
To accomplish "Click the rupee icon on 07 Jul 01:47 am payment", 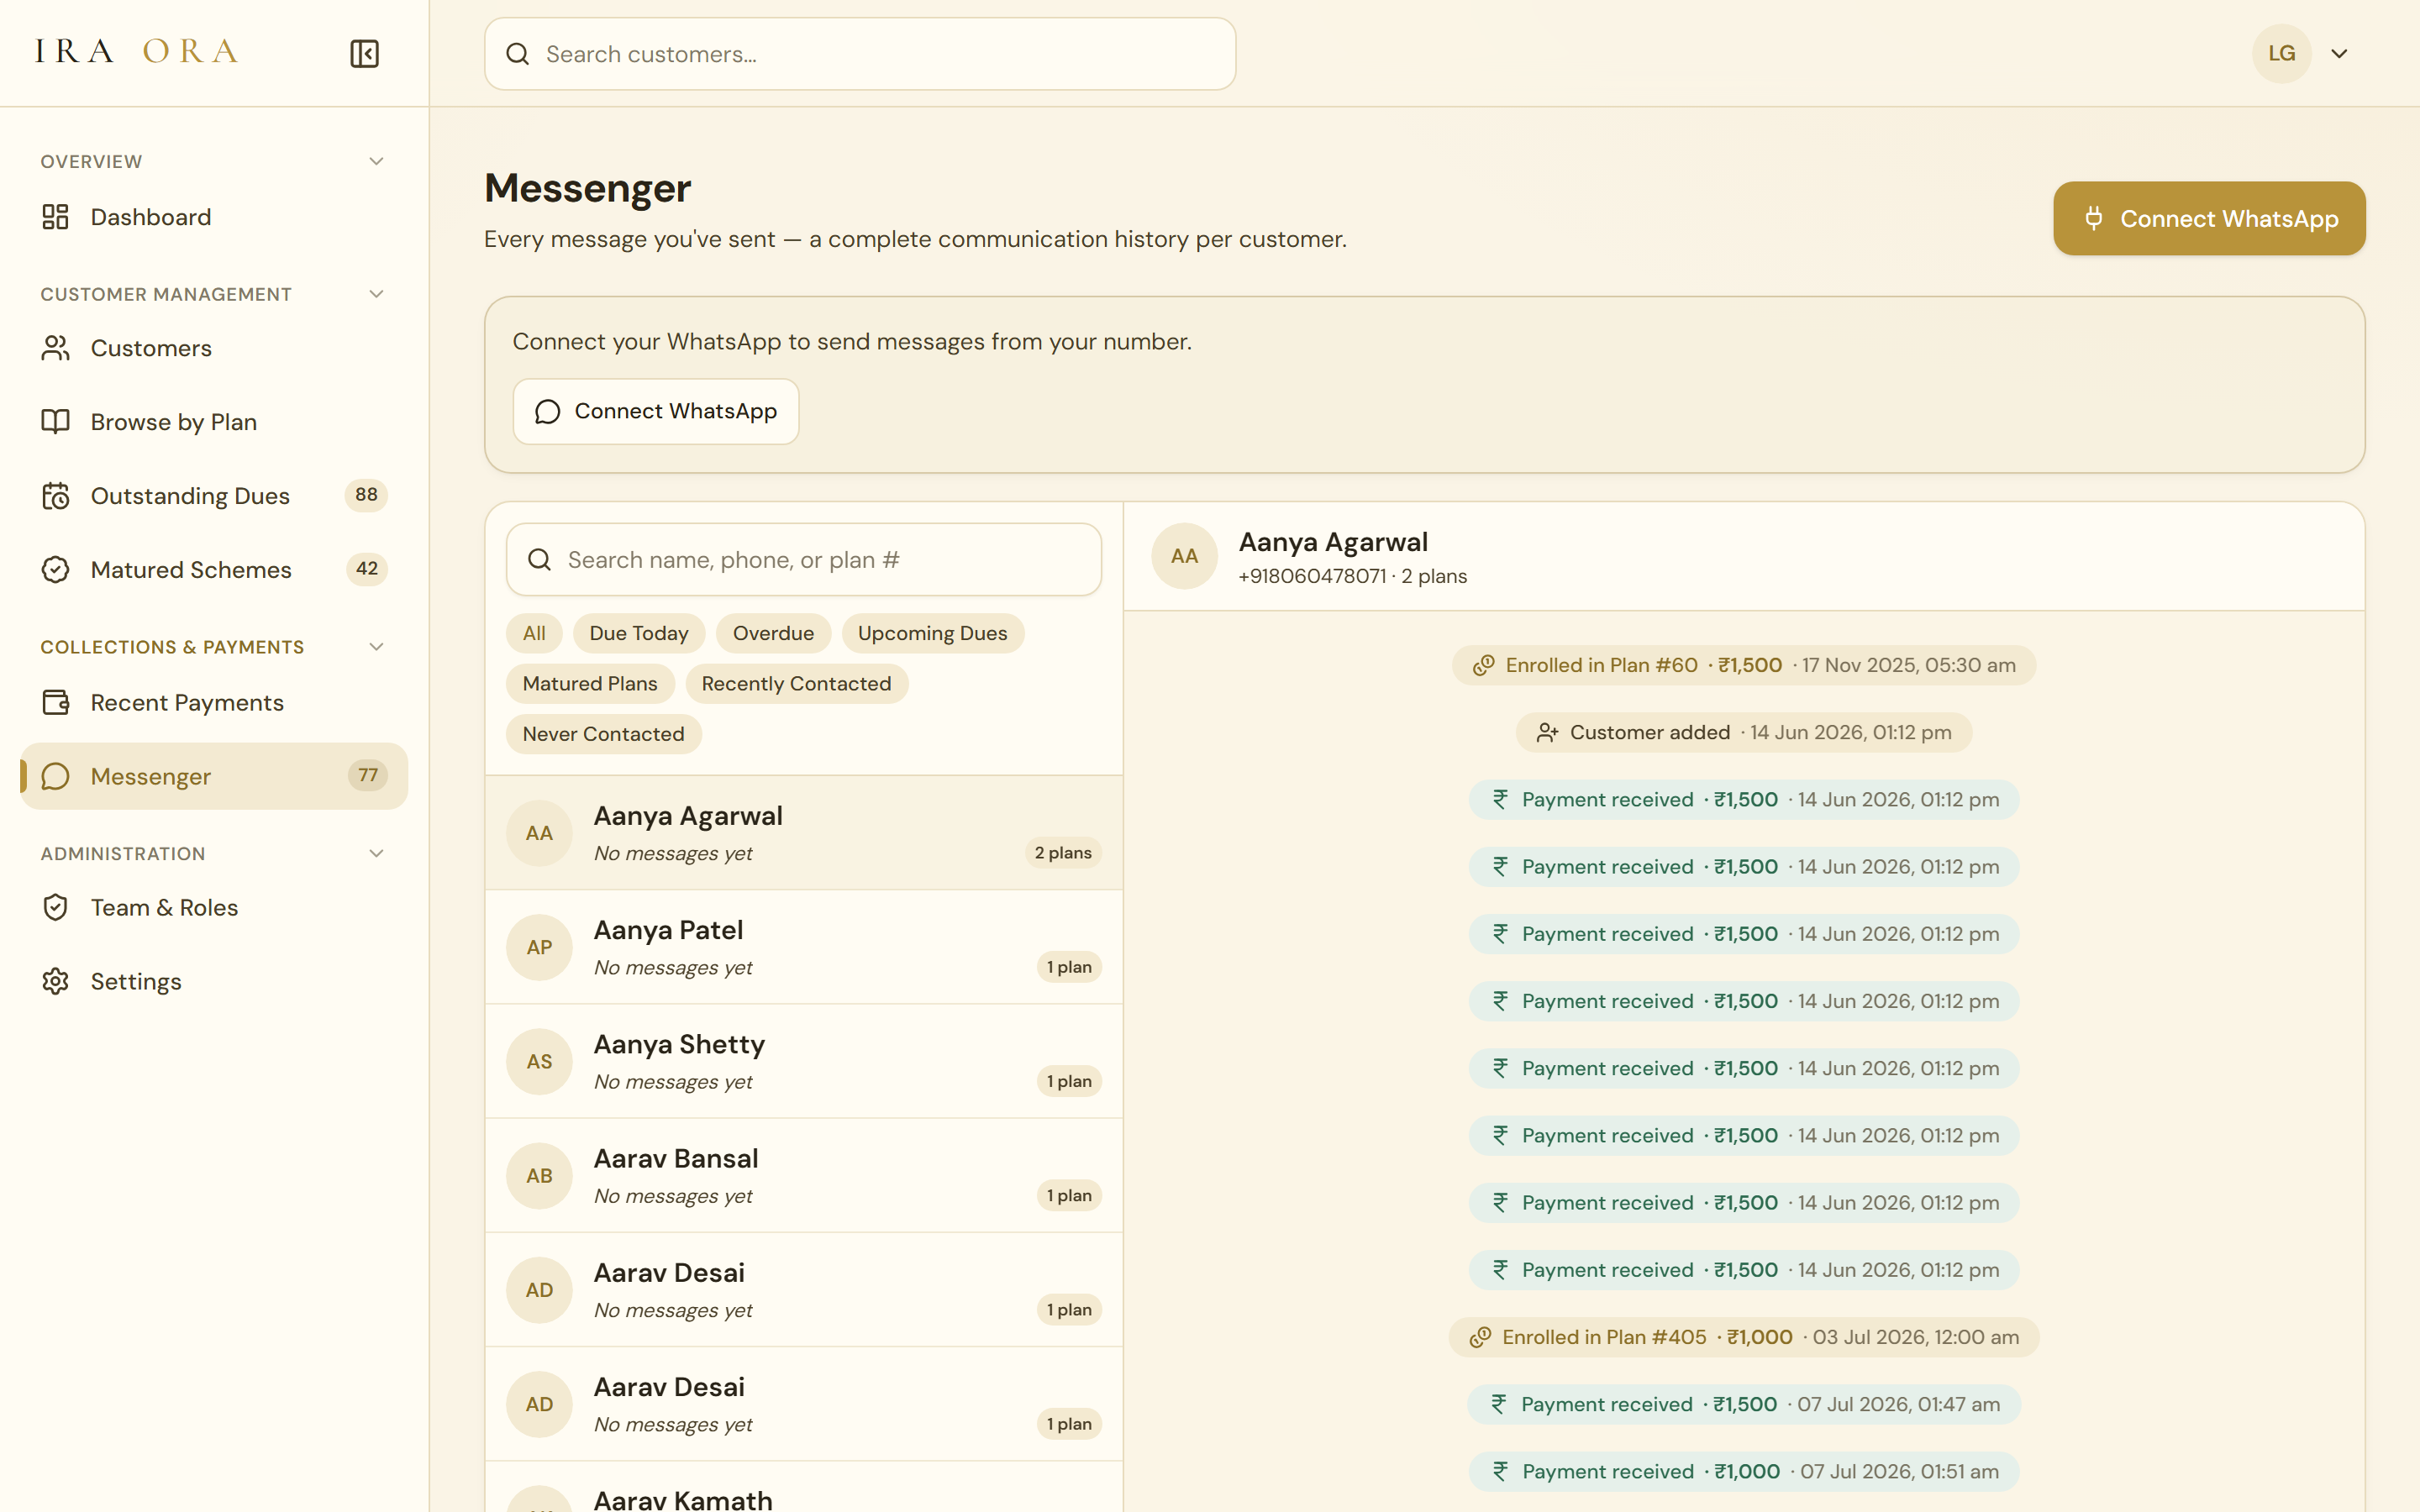I will [1498, 1404].
